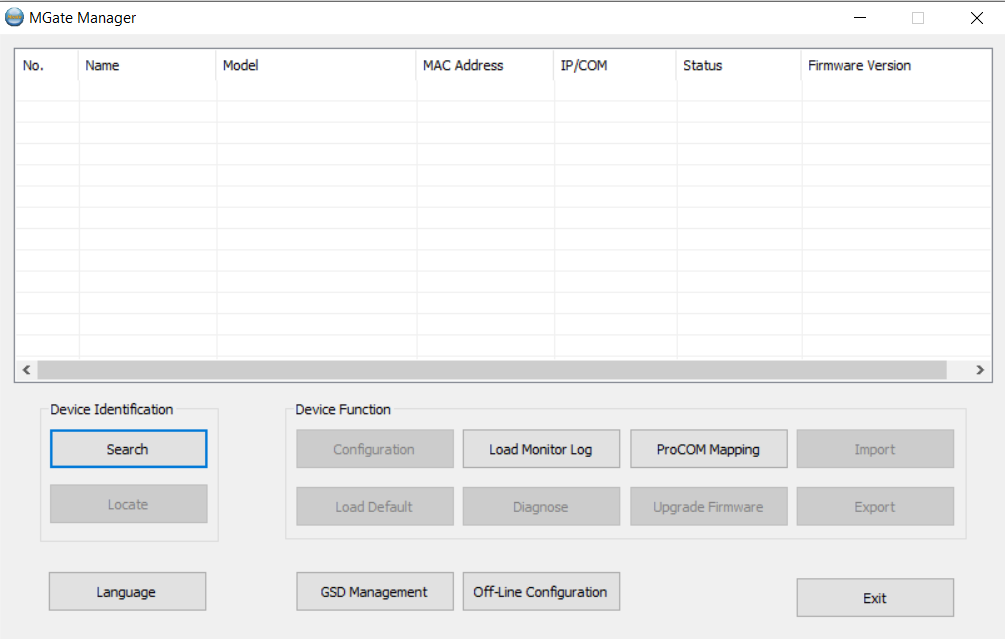Click the Export button
This screenshot has height=639, width=1005.
point(875,506)
